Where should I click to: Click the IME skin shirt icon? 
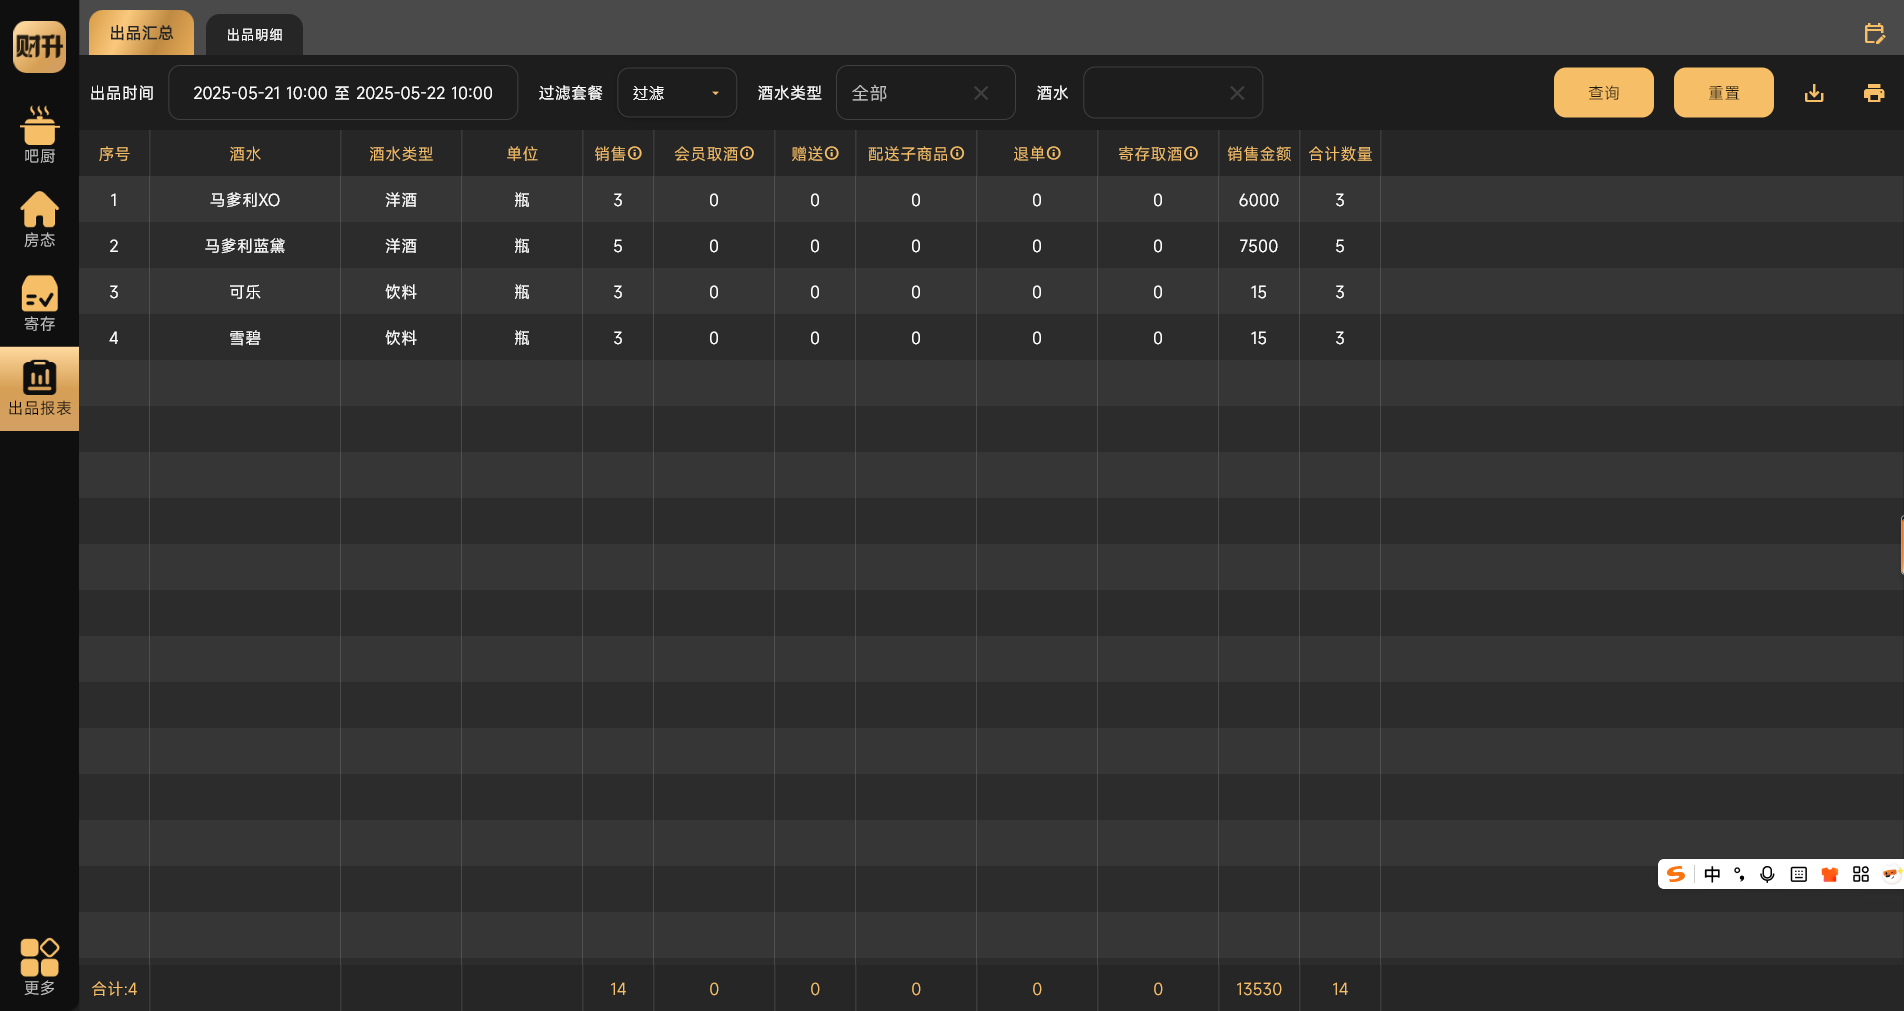pyautogui.click(x=1830, y=874)
